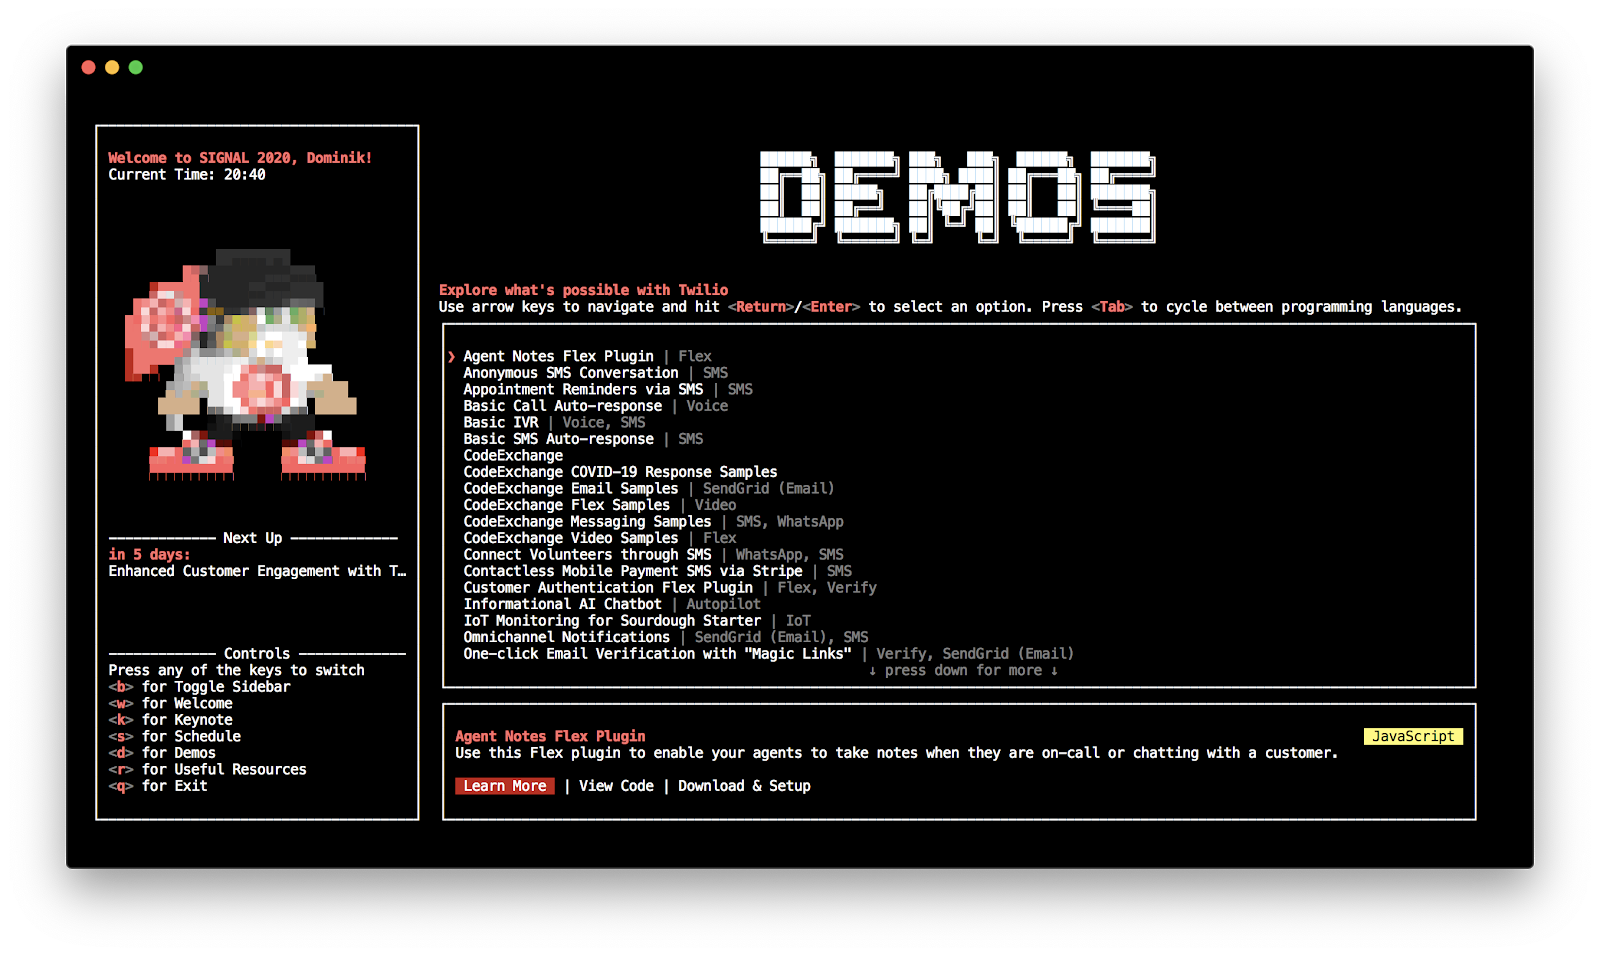Select IoT Monitoring for Sourdough Starter
Image resolution: width=1600 pixels, height=956 pixels.
pyautogui.click(x=637, y=620)
